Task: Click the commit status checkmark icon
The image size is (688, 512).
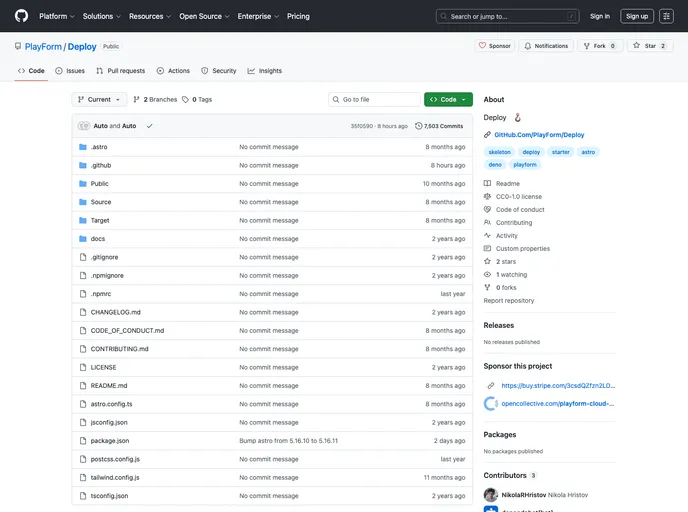Action: (x=149, y=126)
